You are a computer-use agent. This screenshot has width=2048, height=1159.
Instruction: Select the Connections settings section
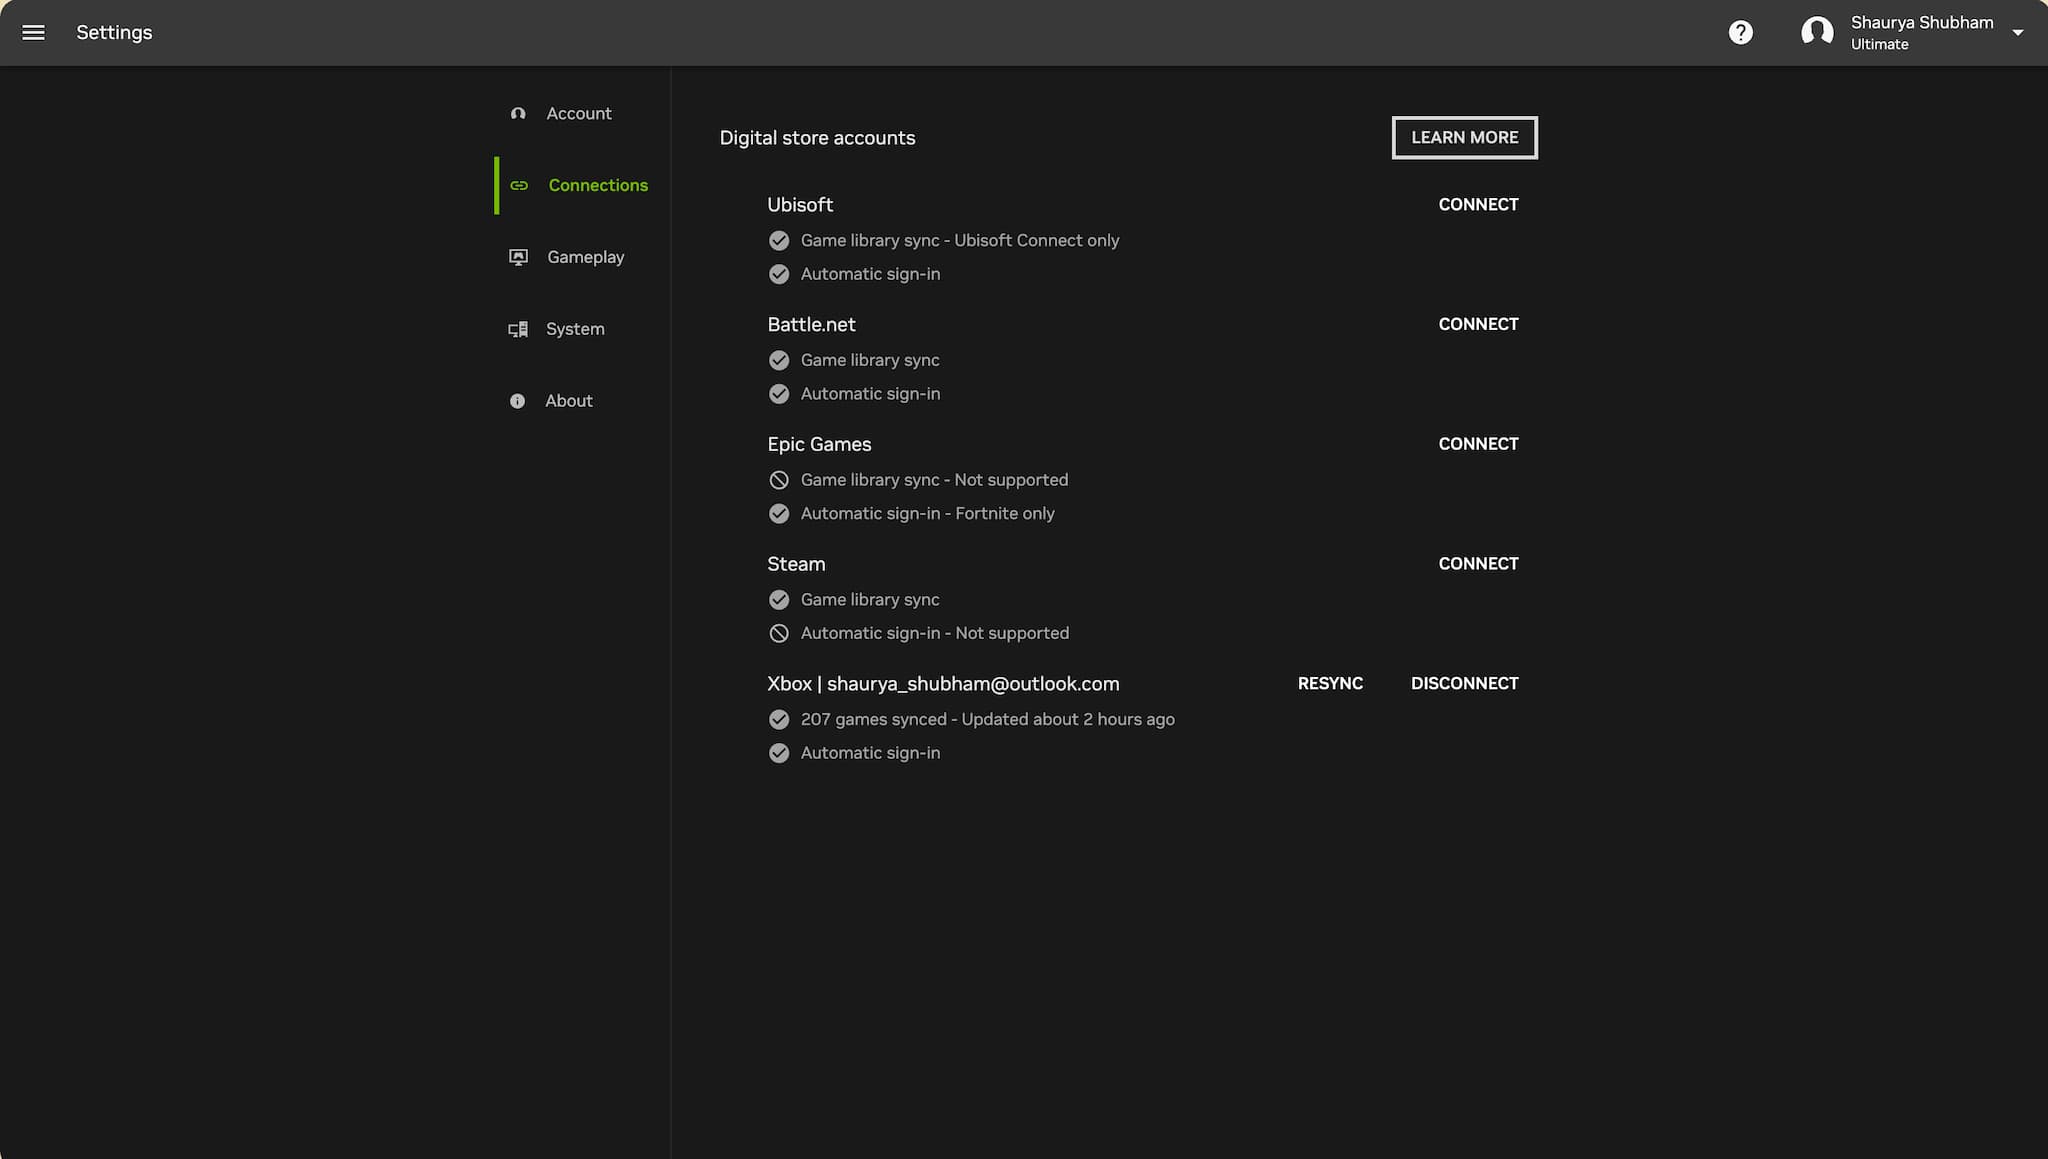point(598,185)
